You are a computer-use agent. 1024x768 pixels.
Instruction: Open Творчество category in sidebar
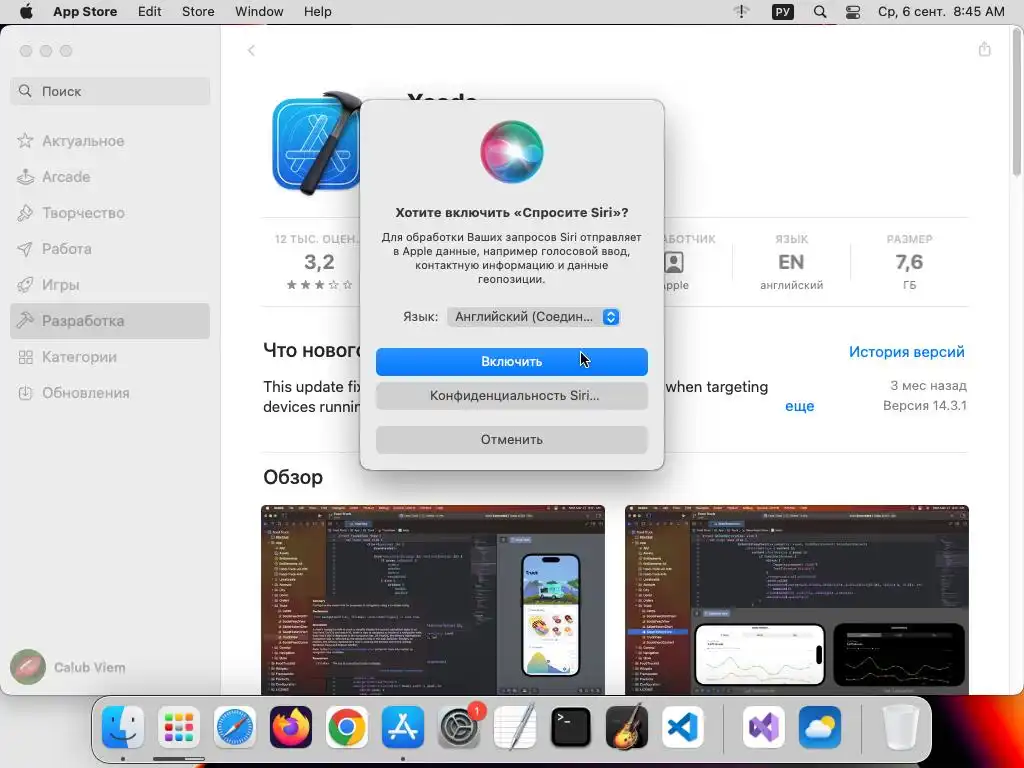[110, 213]
